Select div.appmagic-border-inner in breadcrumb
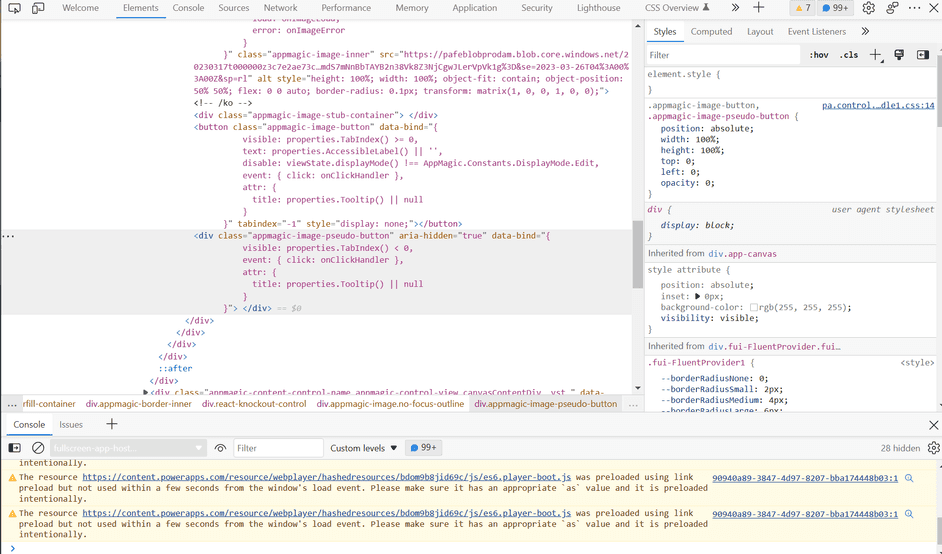Viewport: 942px width, 554px height. (138, 404)
